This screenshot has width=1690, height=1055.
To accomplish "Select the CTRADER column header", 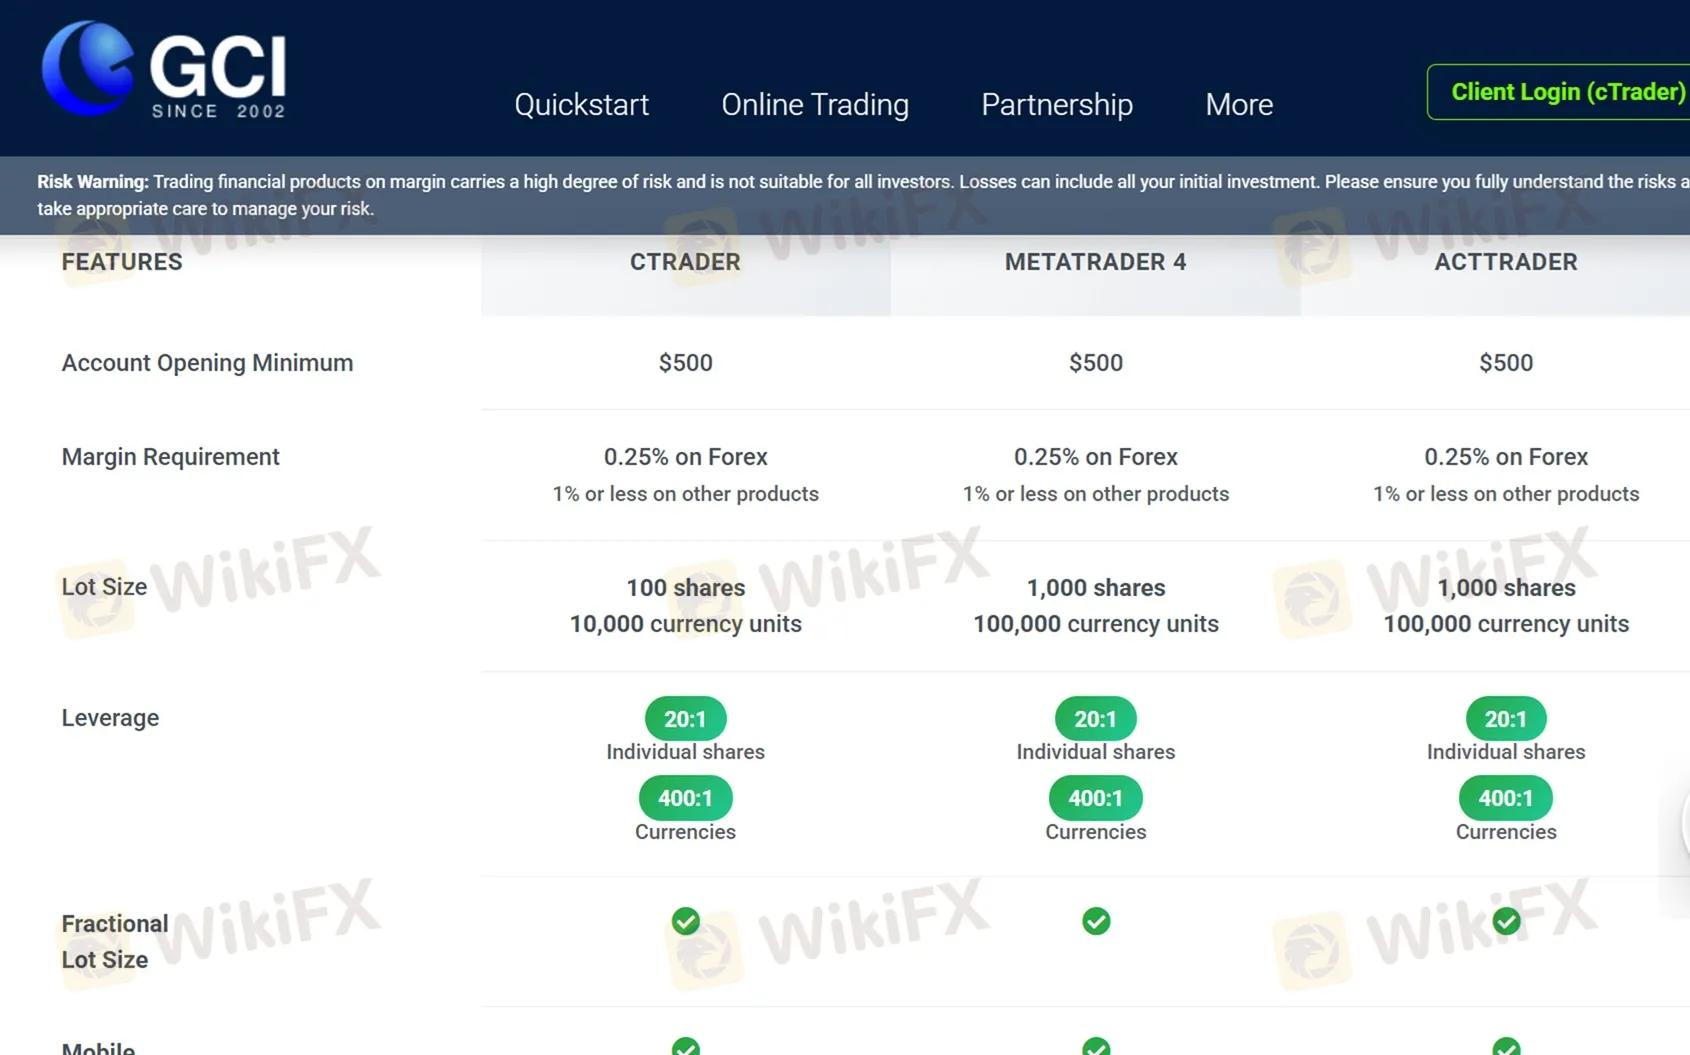I will pos(685,262).
